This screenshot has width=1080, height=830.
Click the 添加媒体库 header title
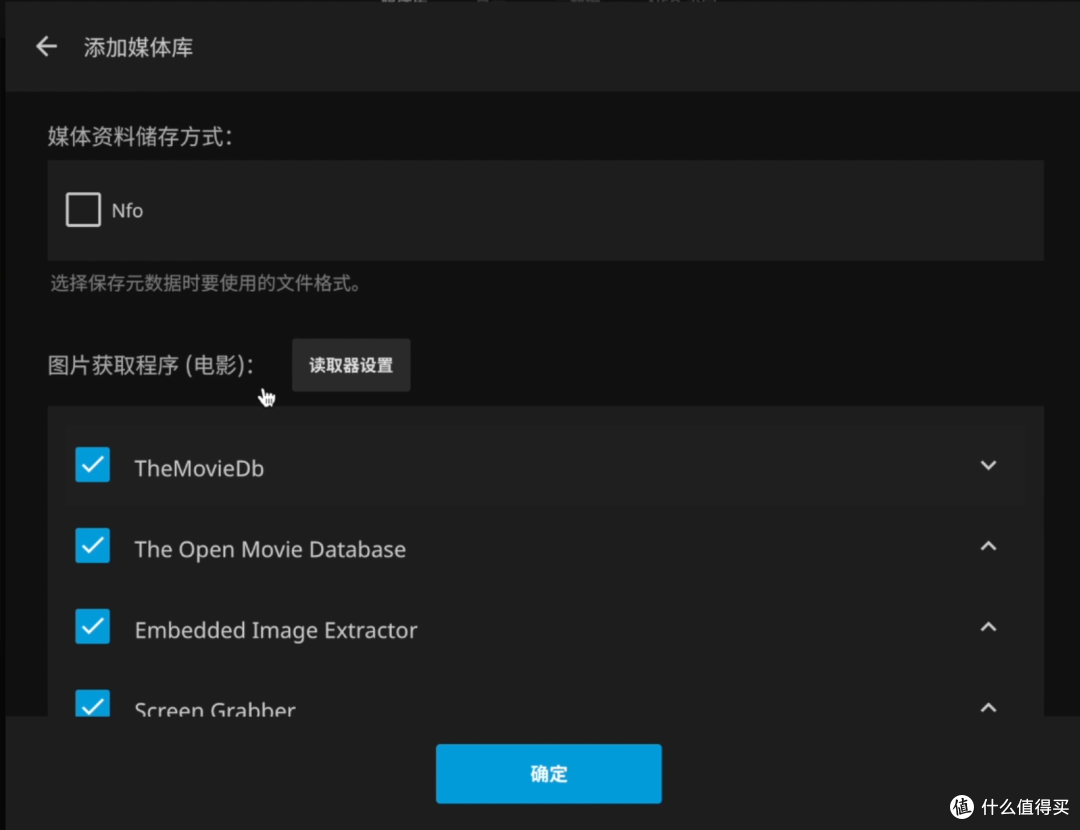139,47
